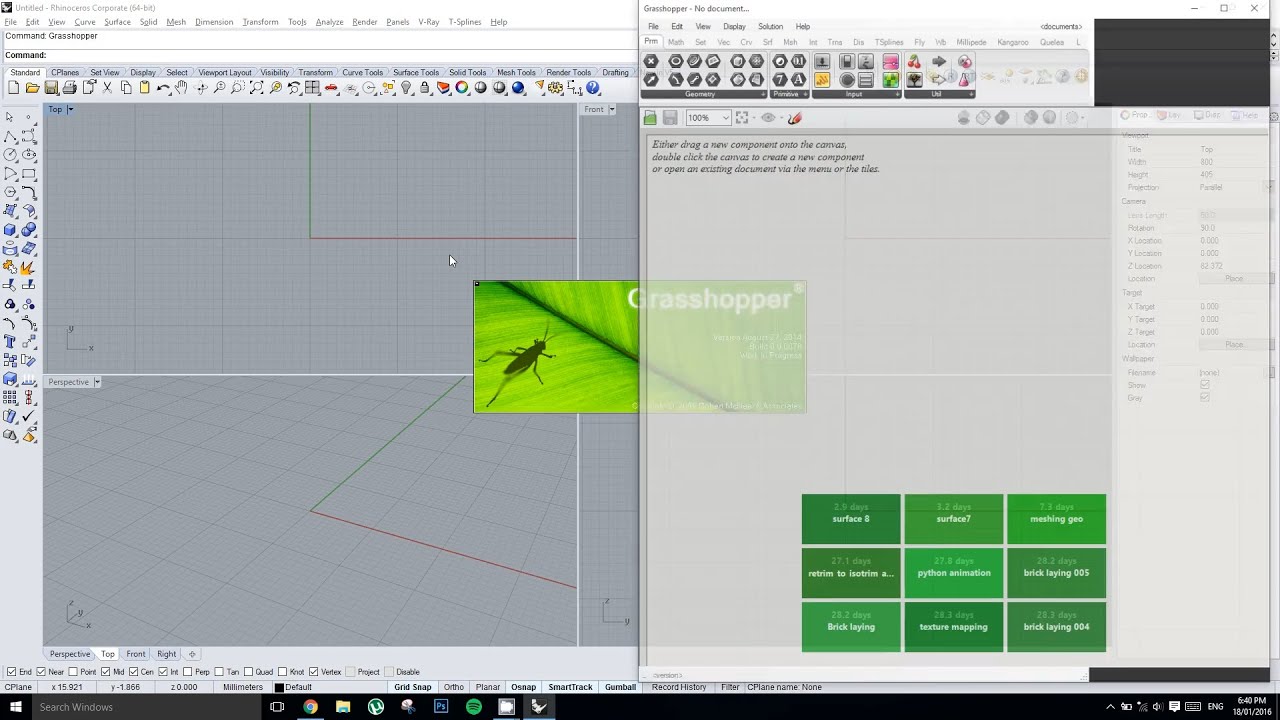
Task: Expand the Geometry group plus button
Action: coord(763,94)
